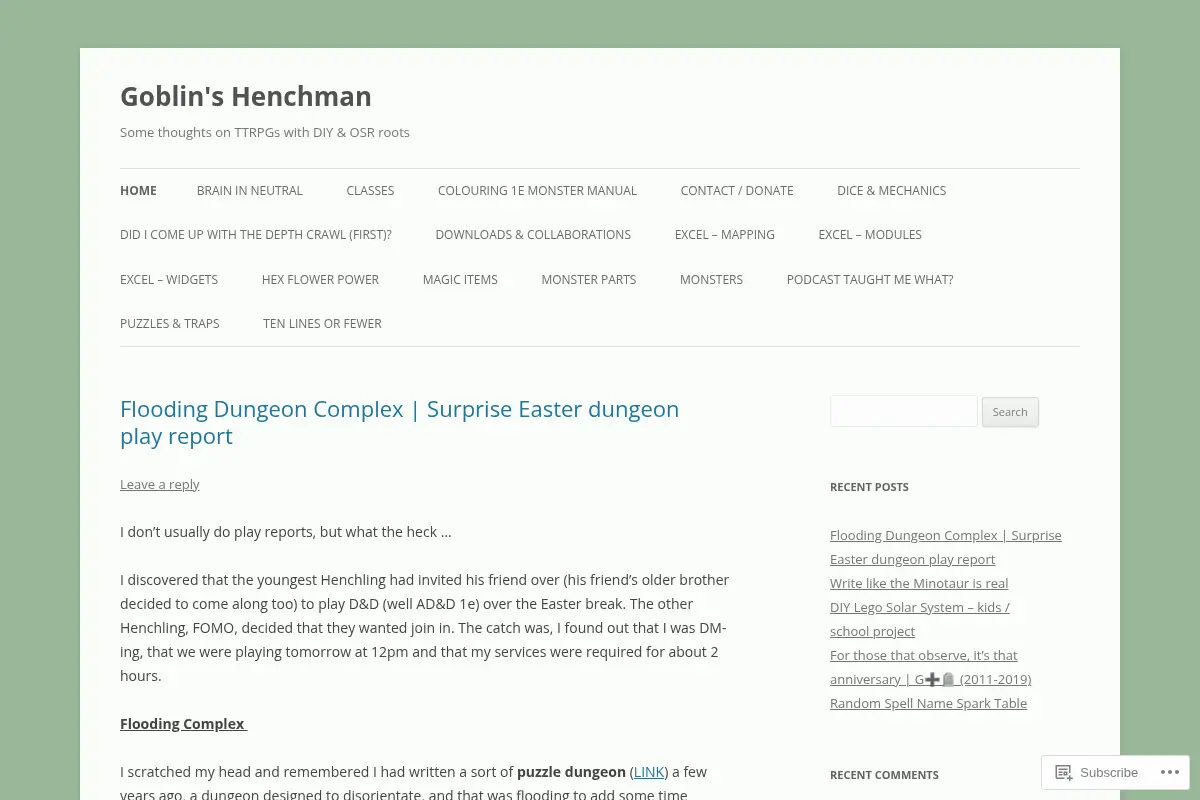Screen dimensions: 1200x800
Task: Open the EXCEL – MODULES menu item
Action: point(870,235)
